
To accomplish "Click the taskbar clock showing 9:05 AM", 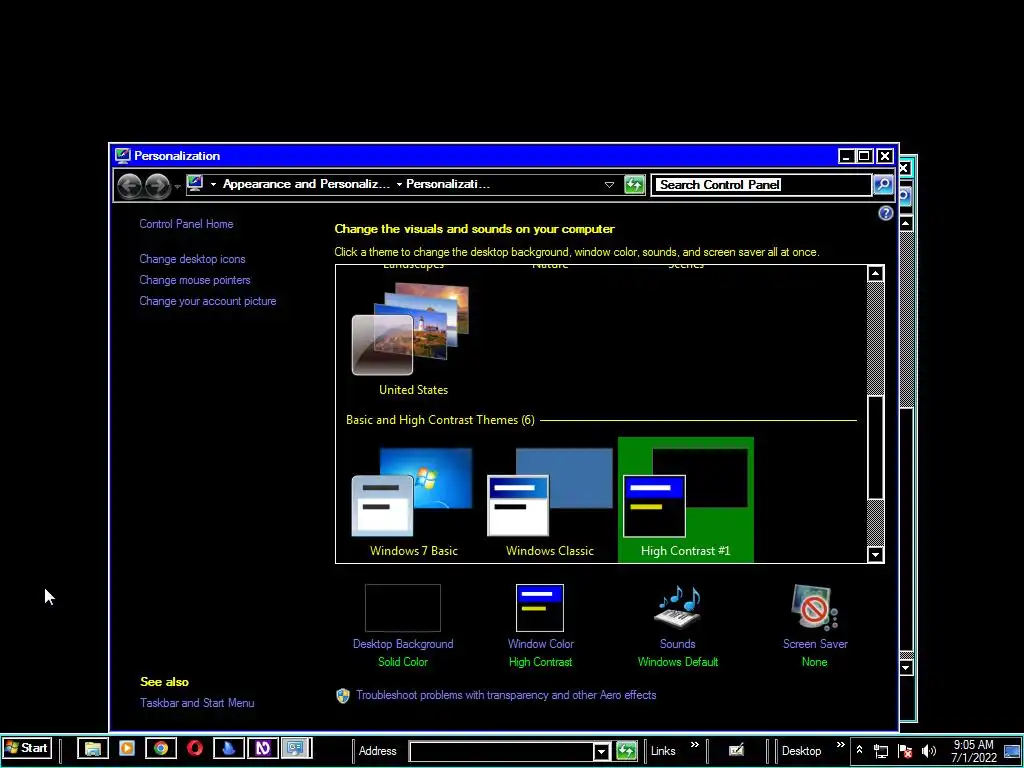I will click(973, 752).
